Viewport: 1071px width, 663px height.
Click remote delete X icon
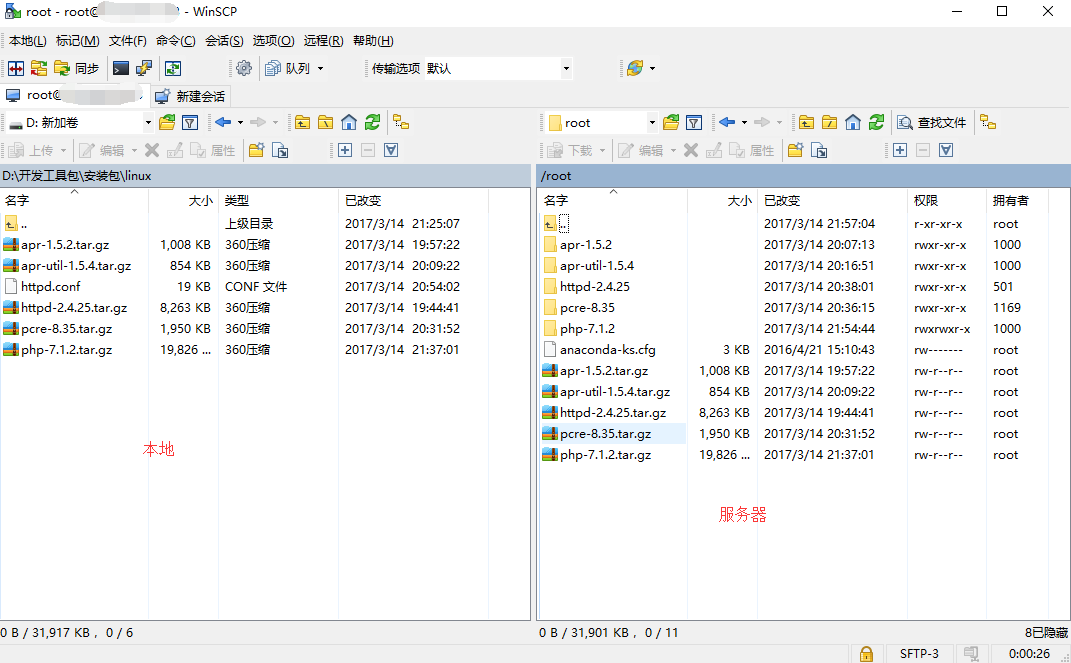tap(691, 150)
